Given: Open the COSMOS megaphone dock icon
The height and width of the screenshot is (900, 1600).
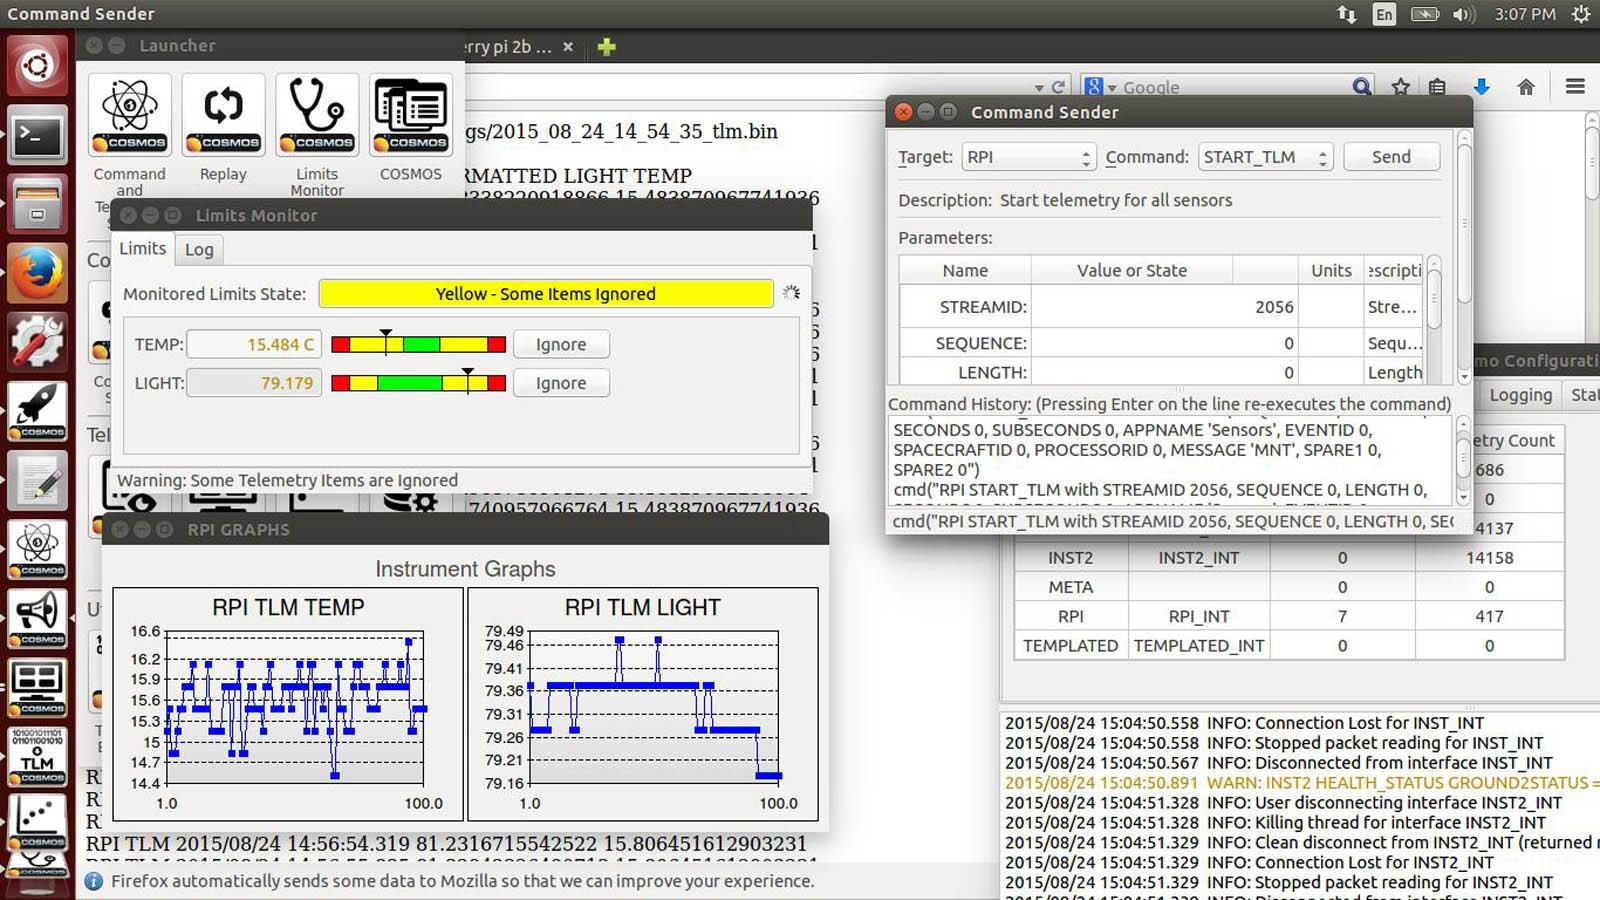Looking at the screenshot, I should tap(37, 618).
